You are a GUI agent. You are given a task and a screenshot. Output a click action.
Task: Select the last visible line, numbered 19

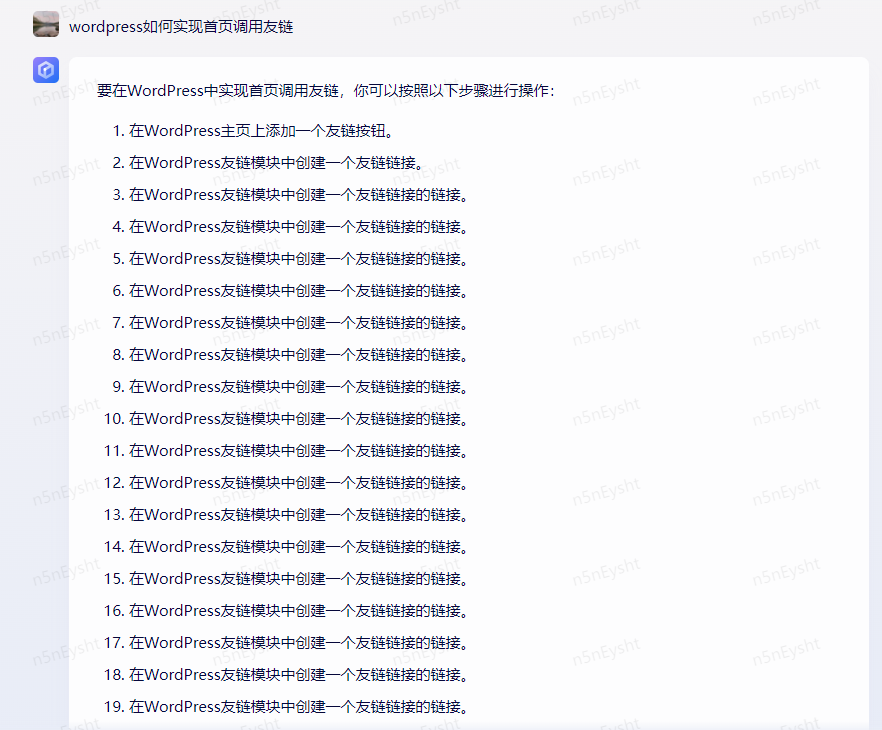[x=298, y=707]
